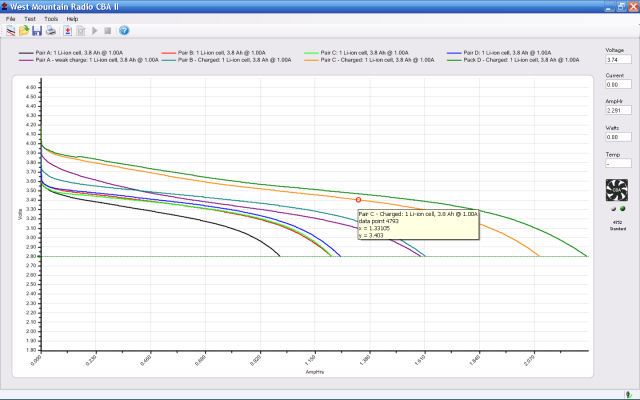
Task: Click legend text 'Pair C - Charged'
Action: 342,60
